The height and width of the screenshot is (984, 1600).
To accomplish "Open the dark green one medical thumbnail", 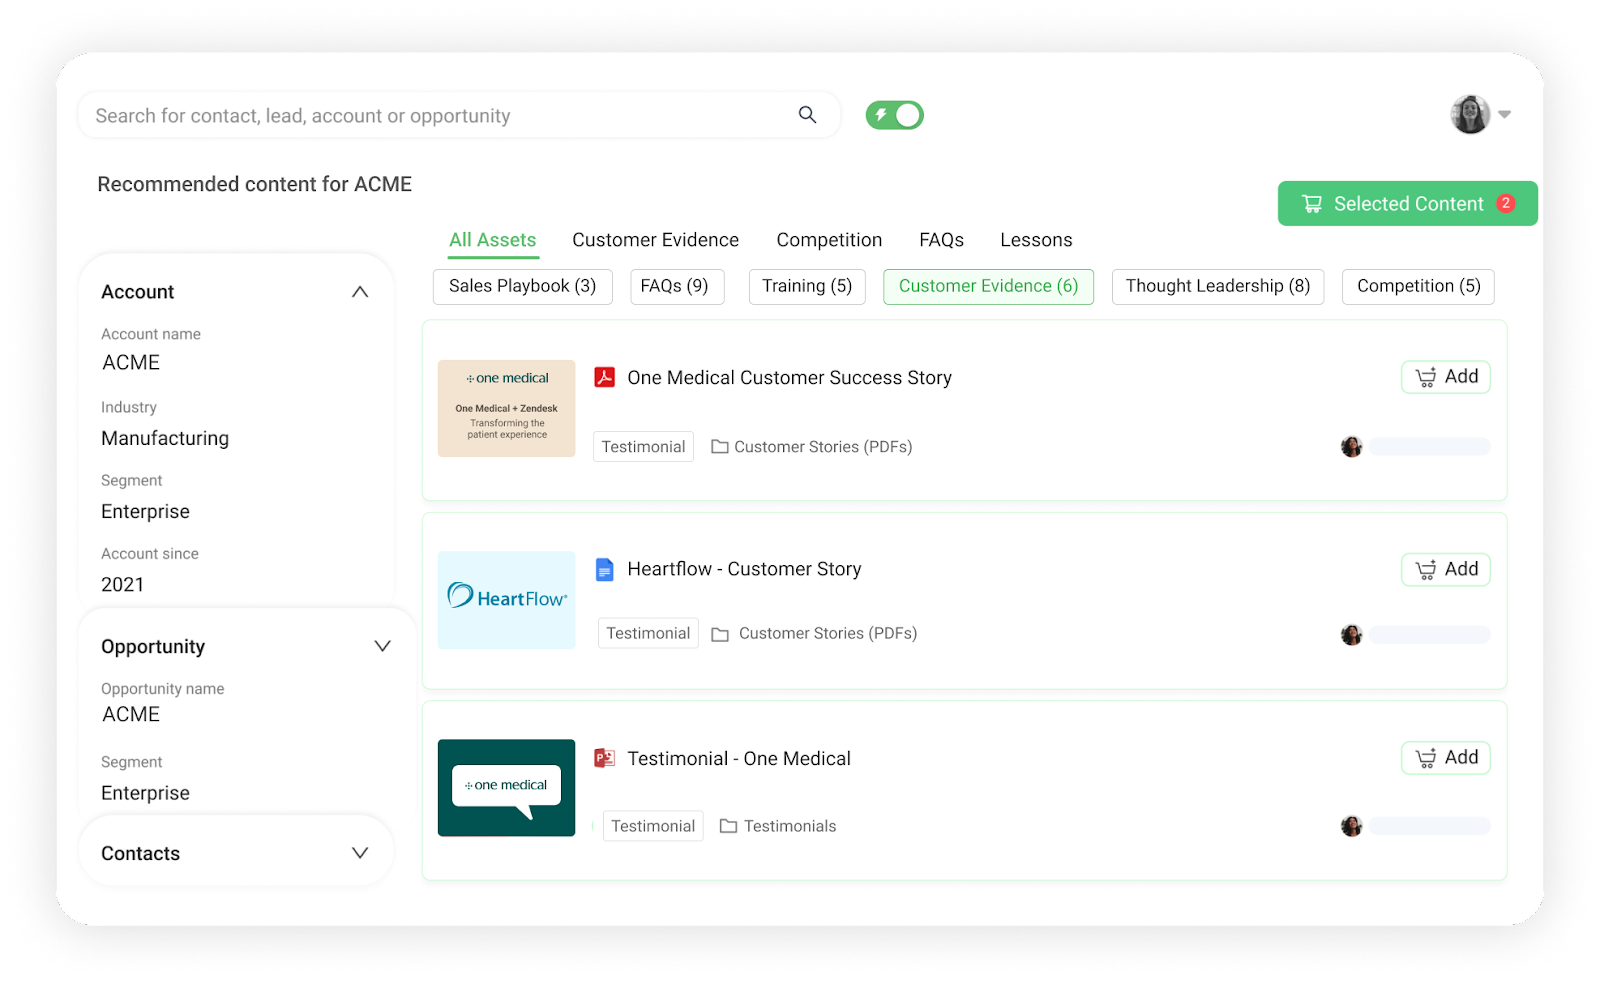I will coord(506,788).
